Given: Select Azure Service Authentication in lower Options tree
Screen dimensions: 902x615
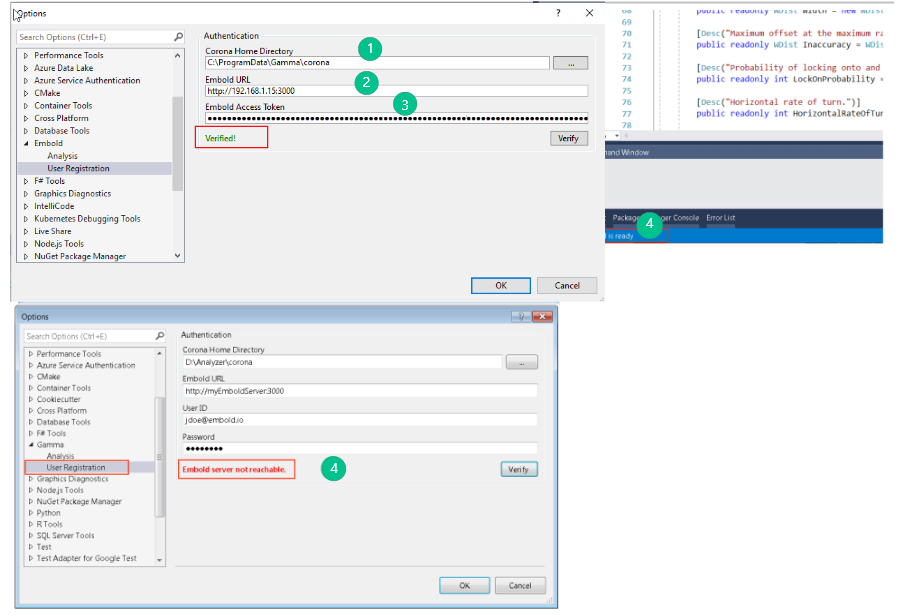Looking at the screenshot, I should [x=86, y=365].
